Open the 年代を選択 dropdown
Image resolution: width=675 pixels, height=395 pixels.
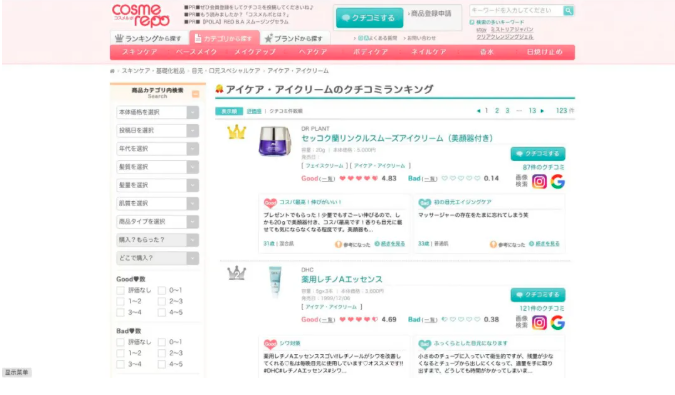pyautogui.click(x=158, y=149)
